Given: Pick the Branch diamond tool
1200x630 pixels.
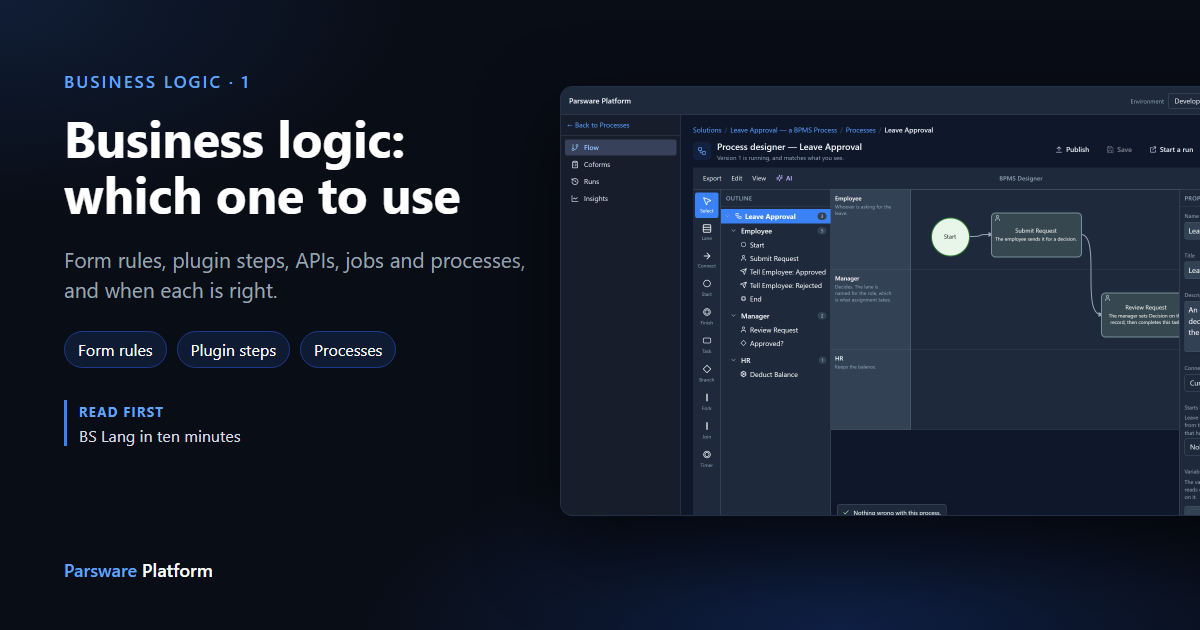Looking at the screenshot, I should click(x=707, y=373).
